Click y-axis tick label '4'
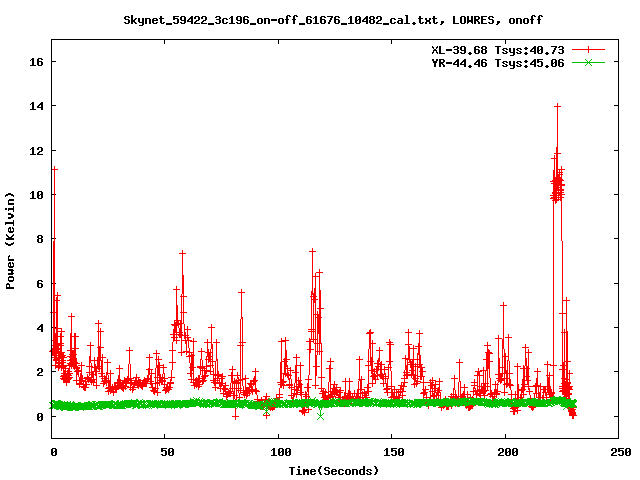Viewport: 640px width, 480px height. click(x=40, y=328)
